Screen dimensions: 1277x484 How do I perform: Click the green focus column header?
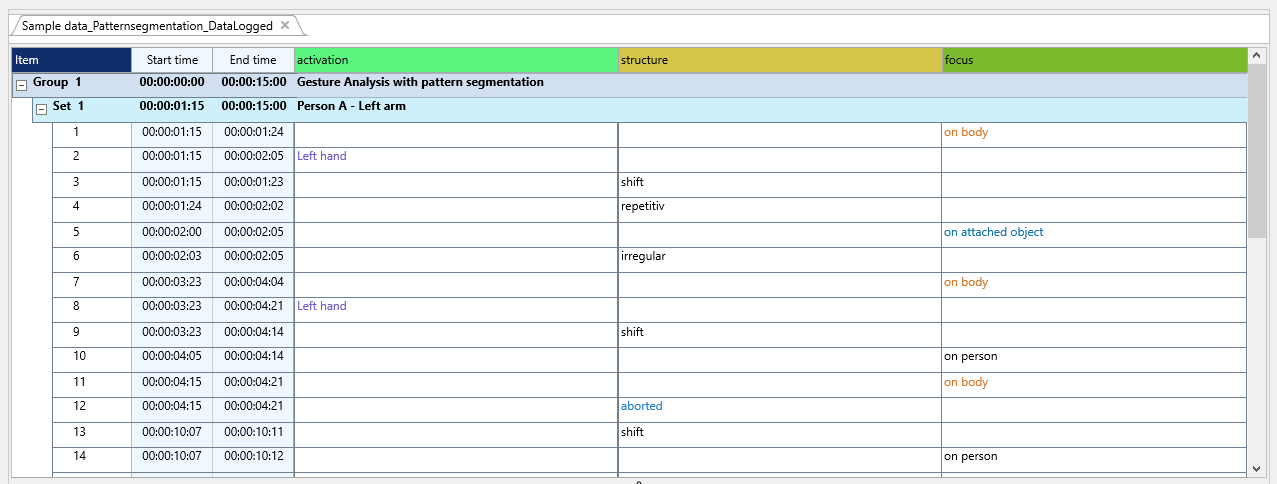pyautogui.click(x=1095, y=60)
